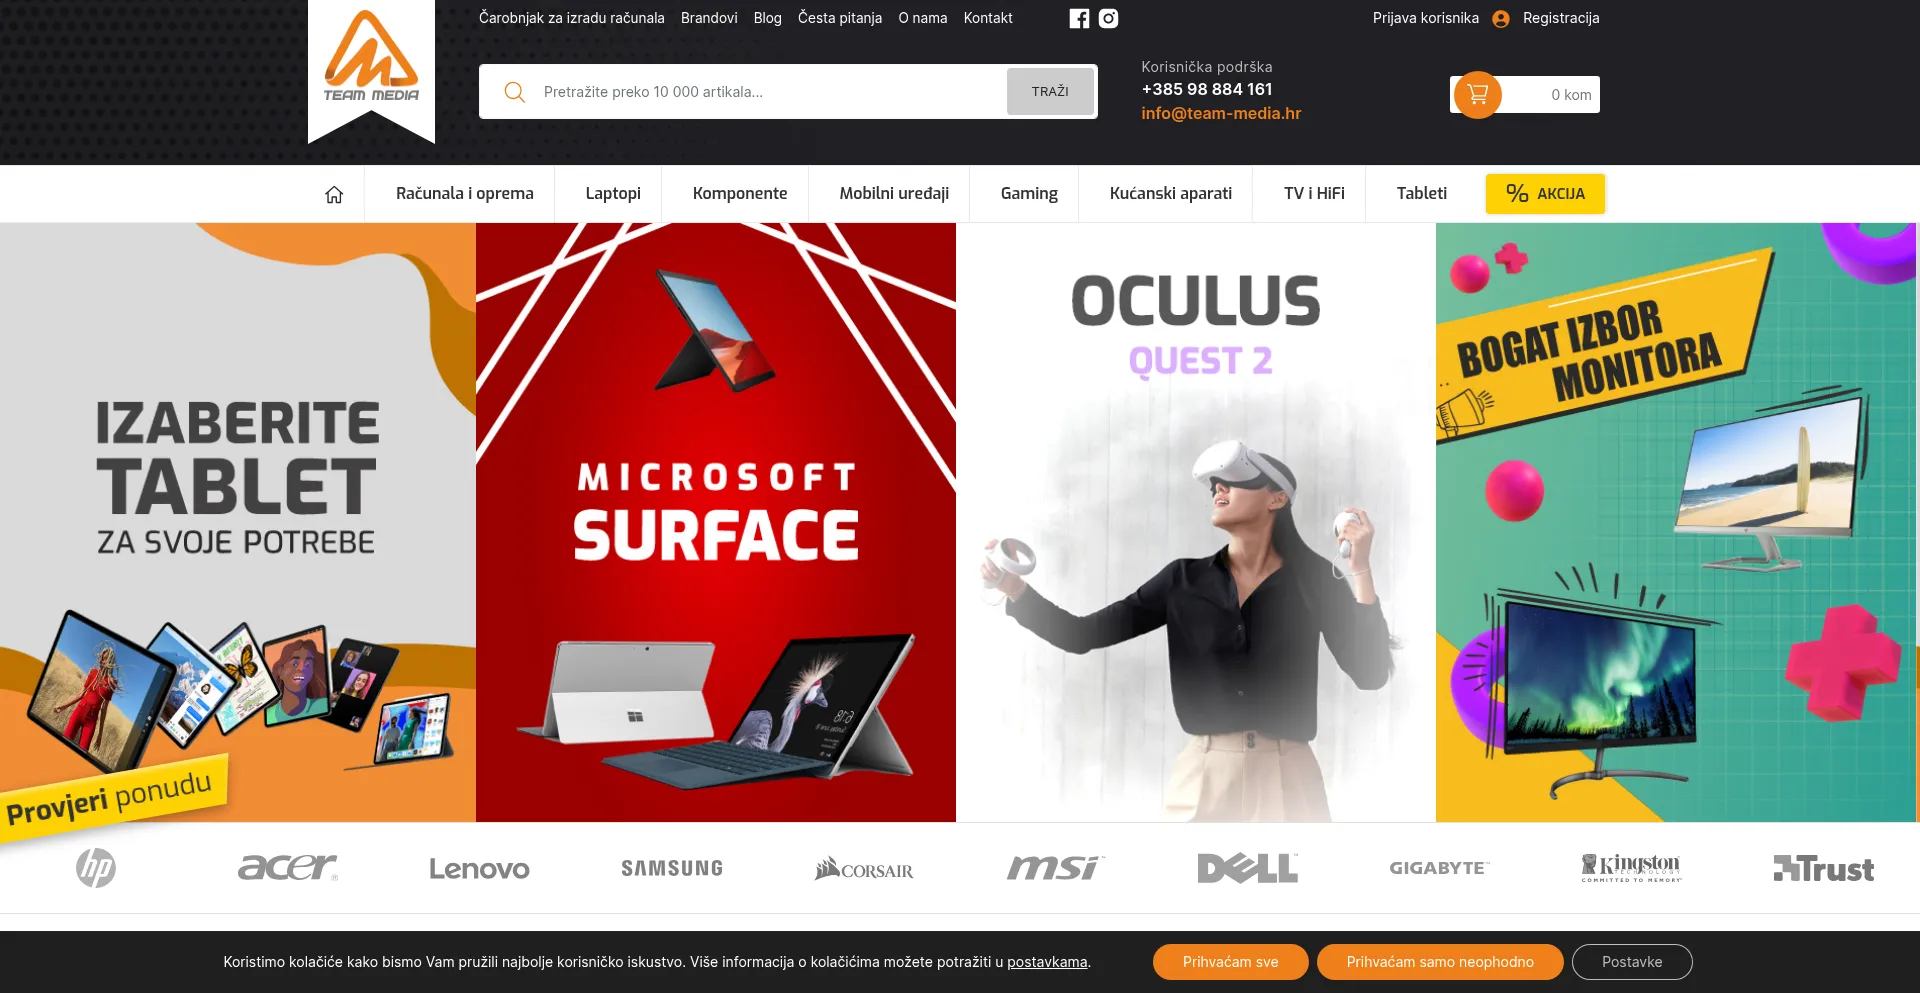Select the HP brand logo
Image resolution: width=1920 pixels, height=993 pixels.
[x=96, y=867]
